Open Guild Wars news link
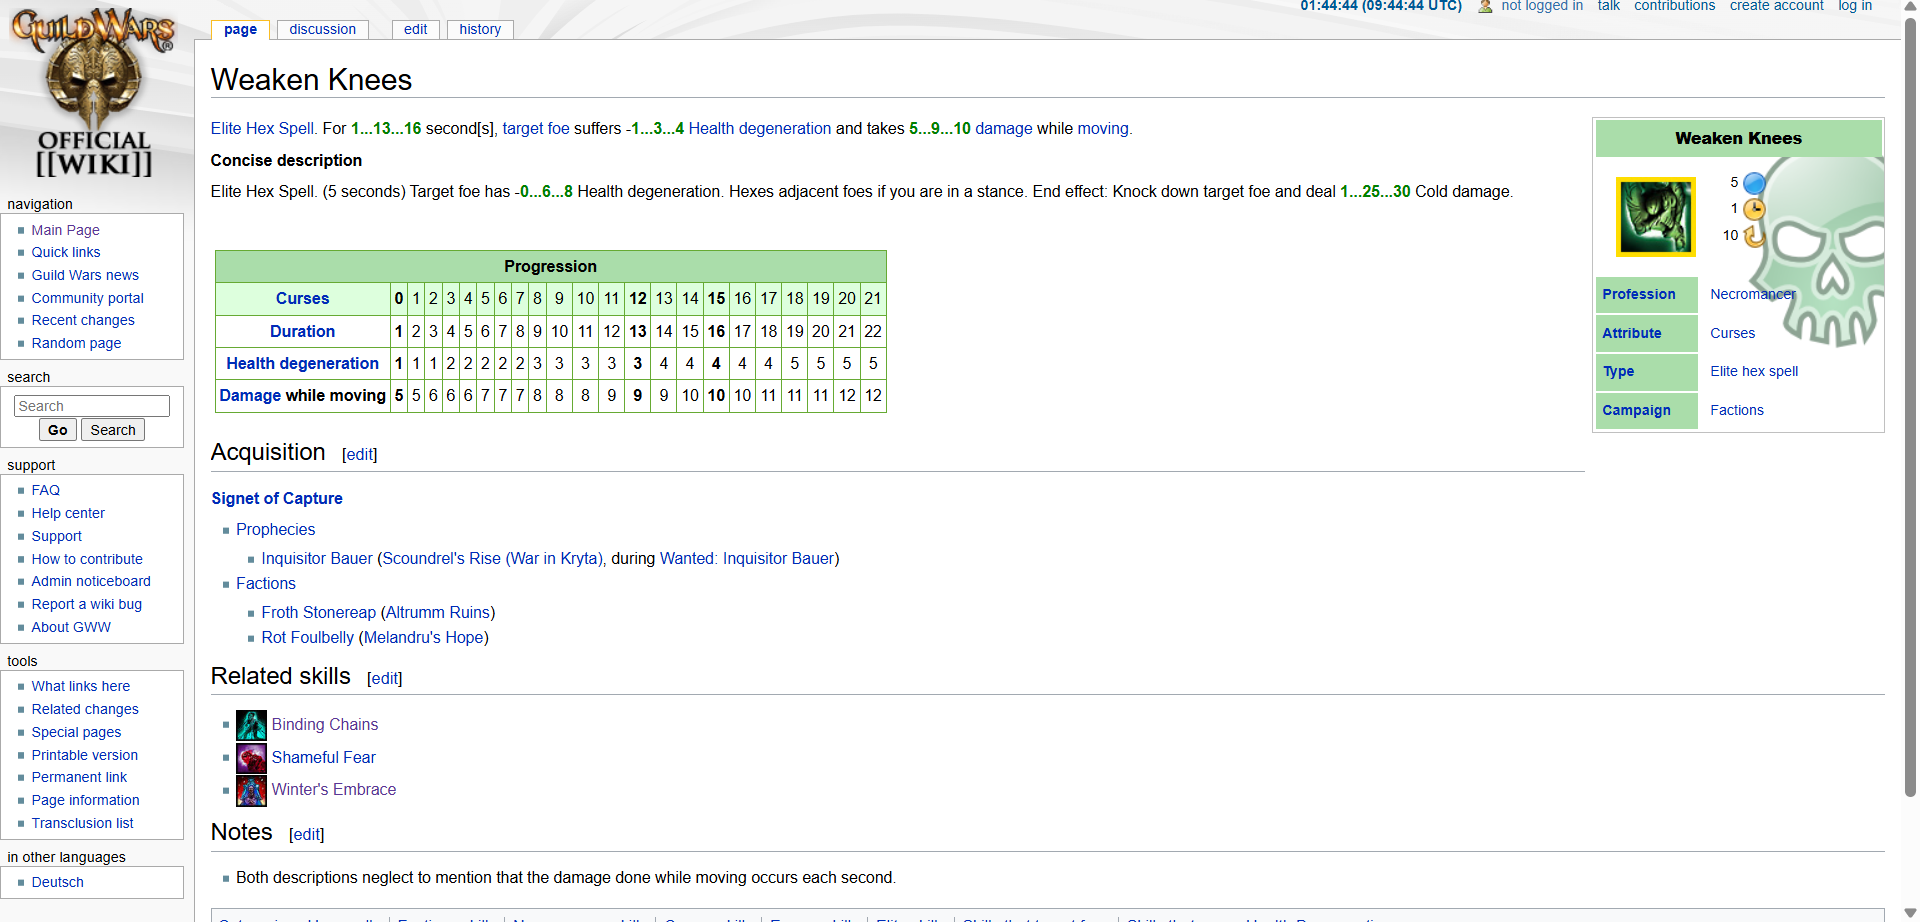 click(x=85, y=275)
